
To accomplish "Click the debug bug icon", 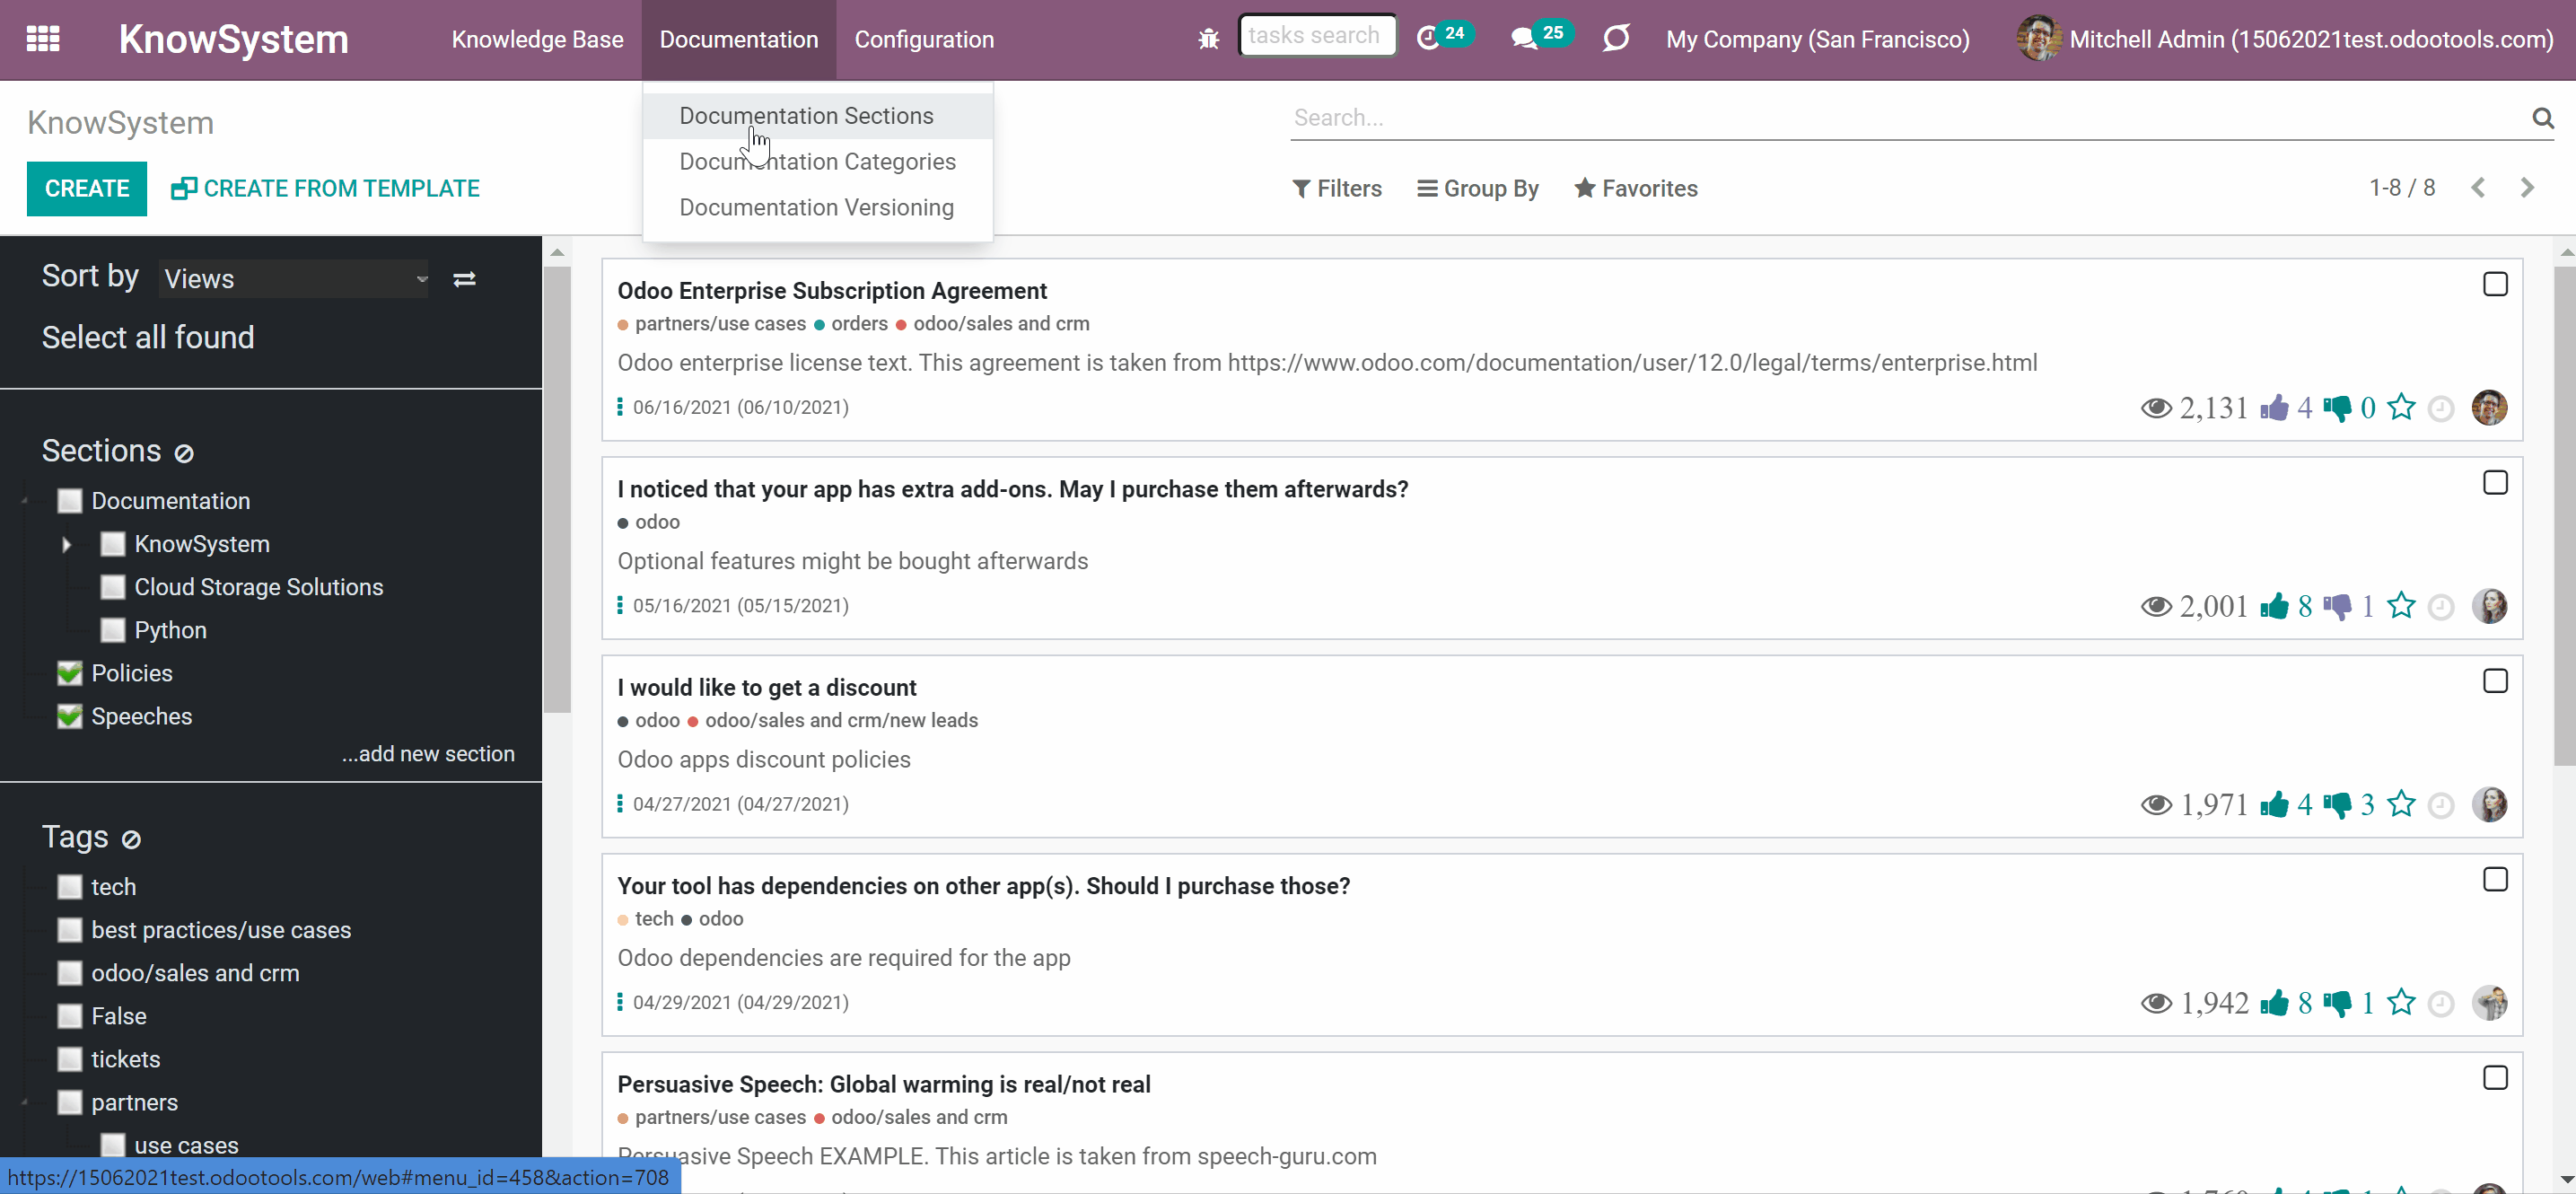I will 1208,39.
